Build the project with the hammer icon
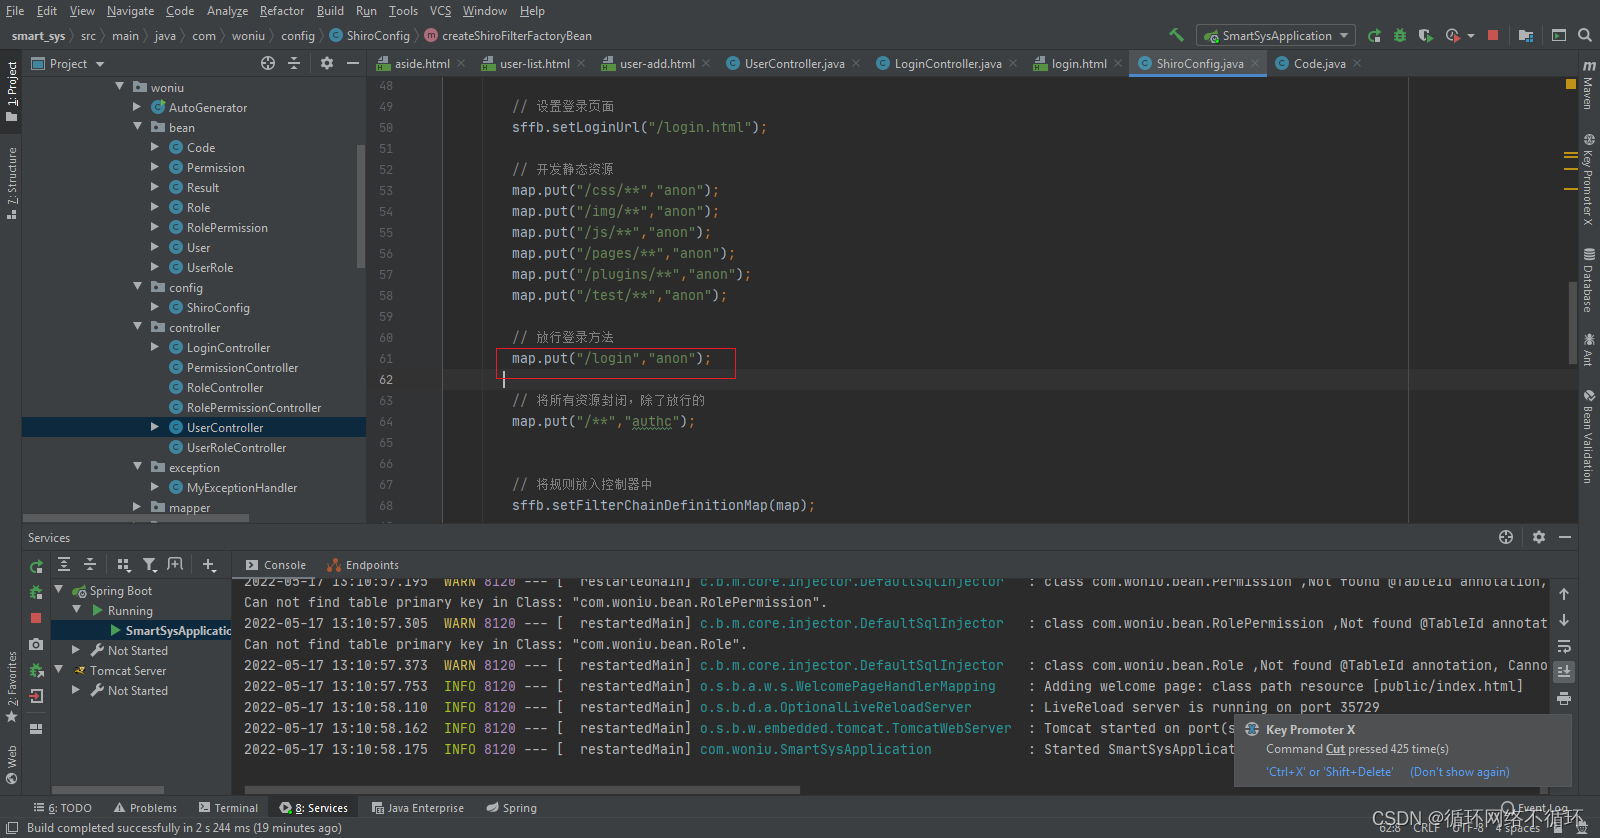The height and width of the screenshot is (838, 1600). [x=1177, y=35]
